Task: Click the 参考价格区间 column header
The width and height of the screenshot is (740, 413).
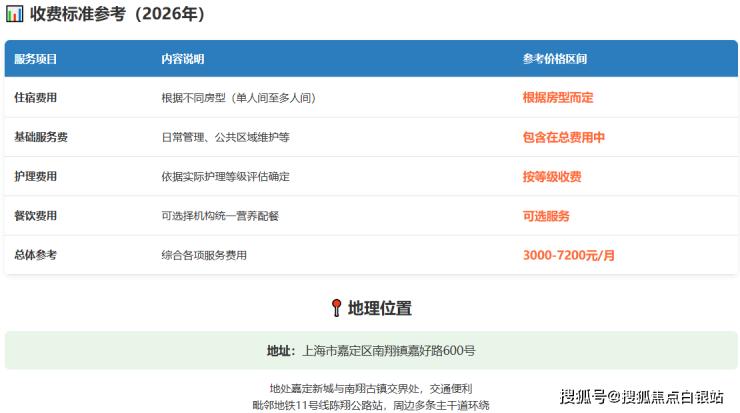Action: (x=554, y=59)
